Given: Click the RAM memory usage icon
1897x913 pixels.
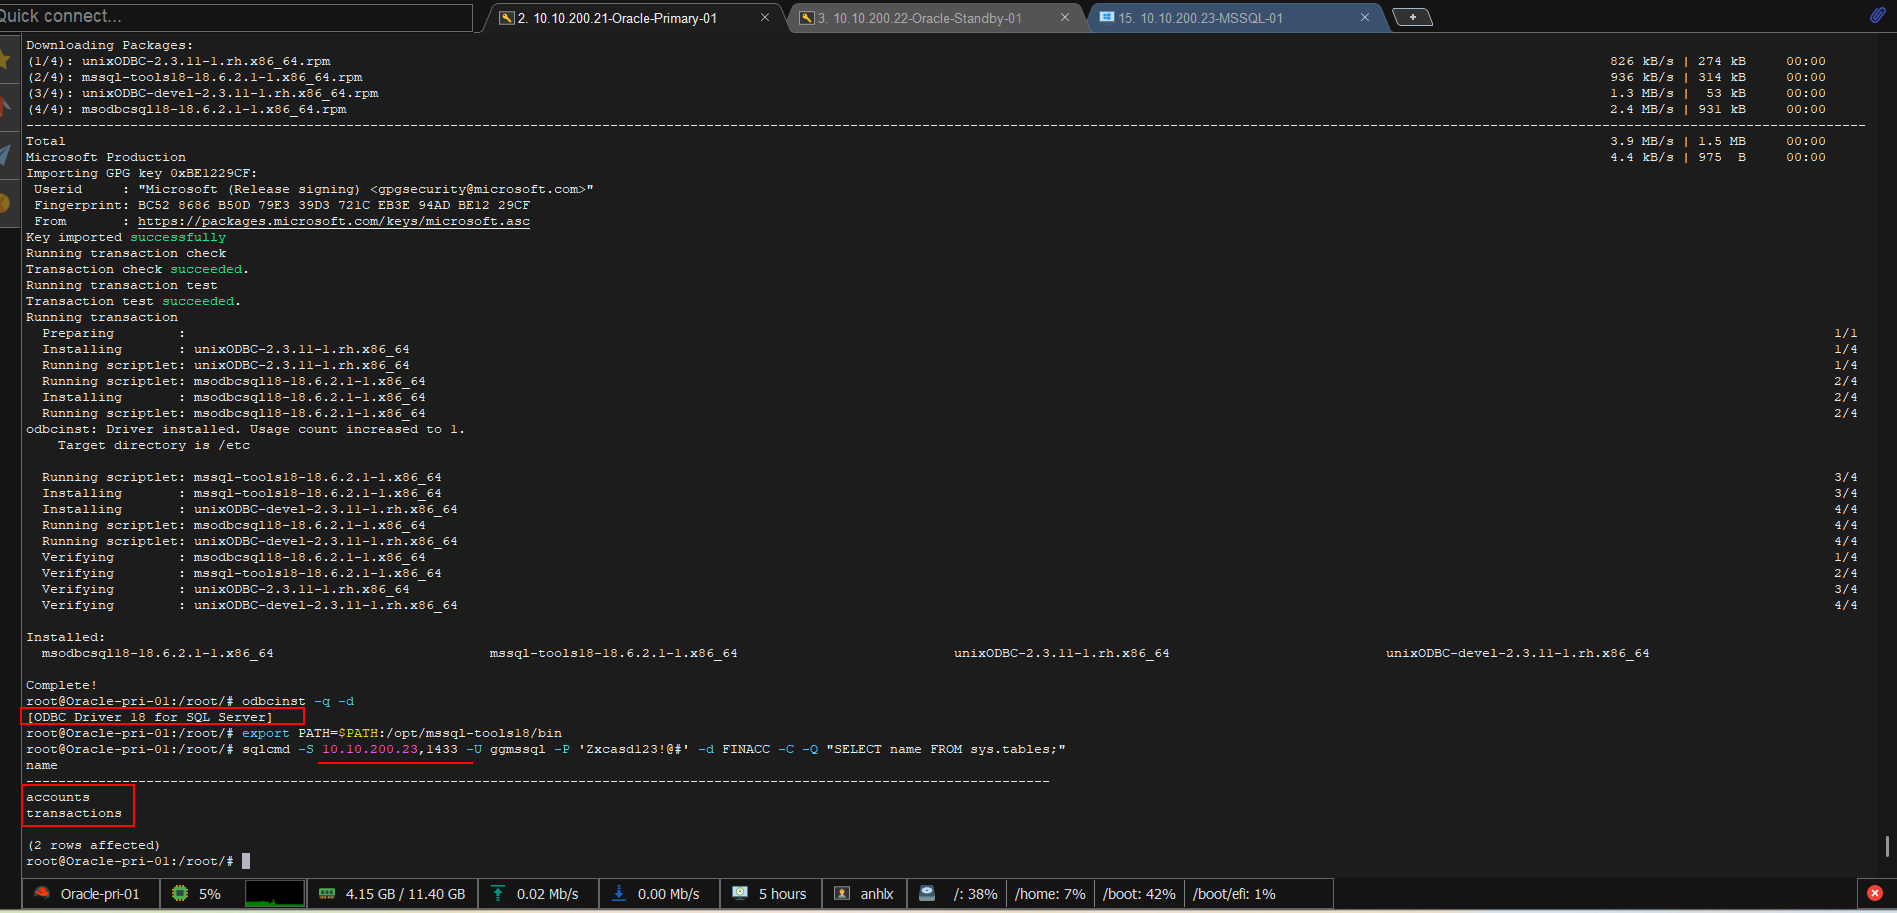Looking at the screenshot, I should pyautogui.click(x=327, y=894).
